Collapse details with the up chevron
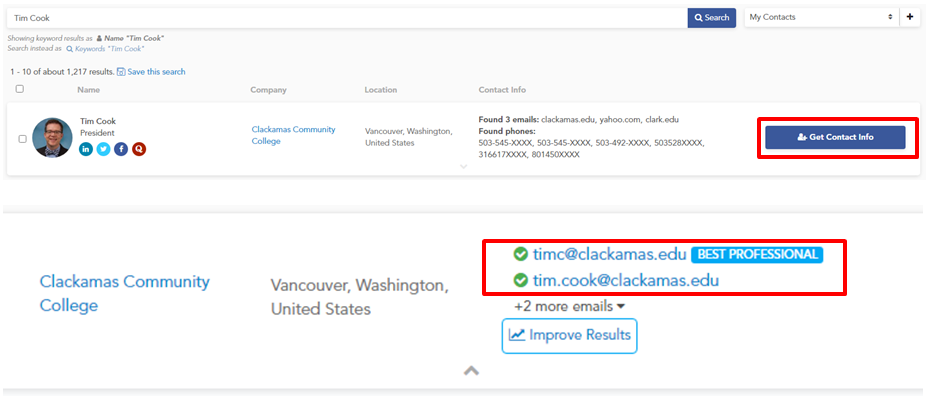This screenshot has width=934, height=399. point(471,370)
